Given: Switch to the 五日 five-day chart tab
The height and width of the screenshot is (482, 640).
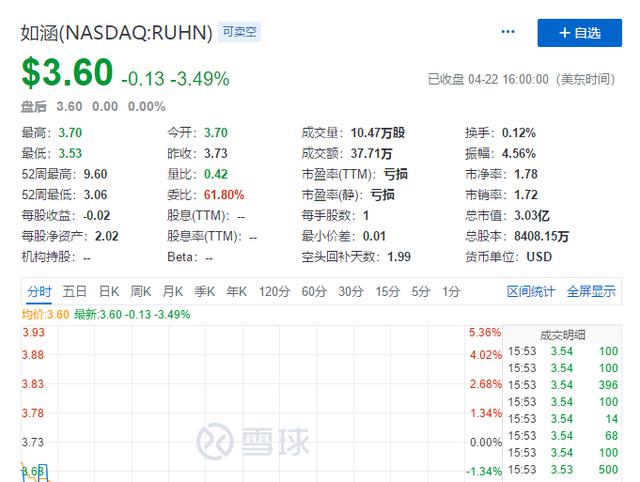Looking at the screenshot, I should (74, 291).
